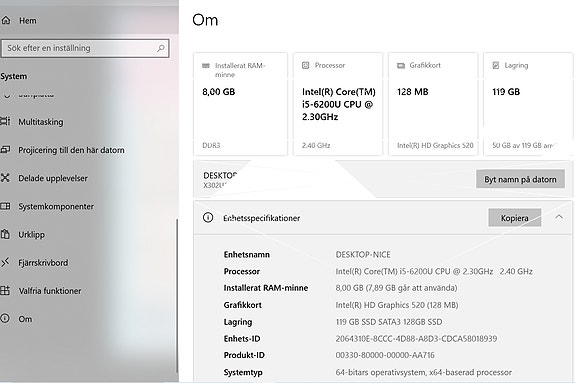Click the sidebar vertical scrollbar
Viewport: 575px width, 383px height.
(x=177, y=296)
